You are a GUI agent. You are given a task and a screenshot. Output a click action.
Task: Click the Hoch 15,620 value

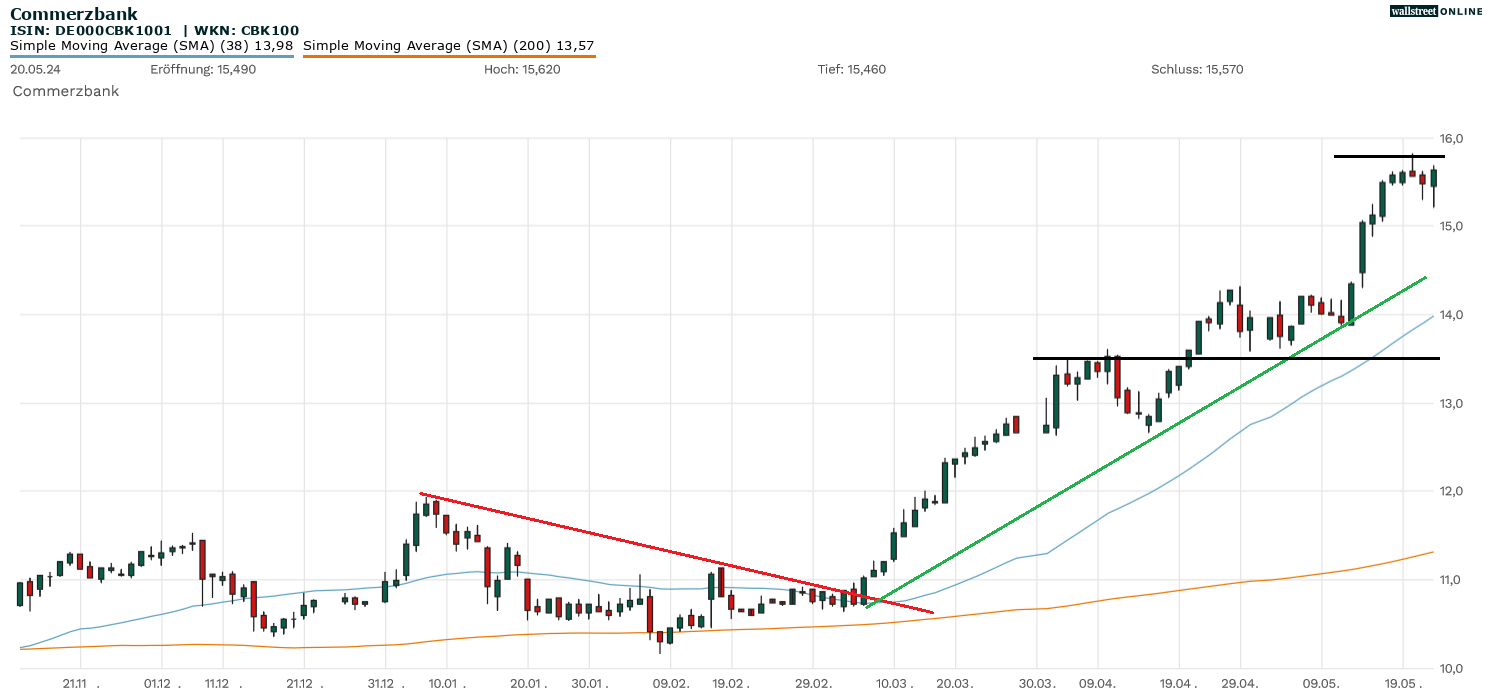[x=522, y=70]
